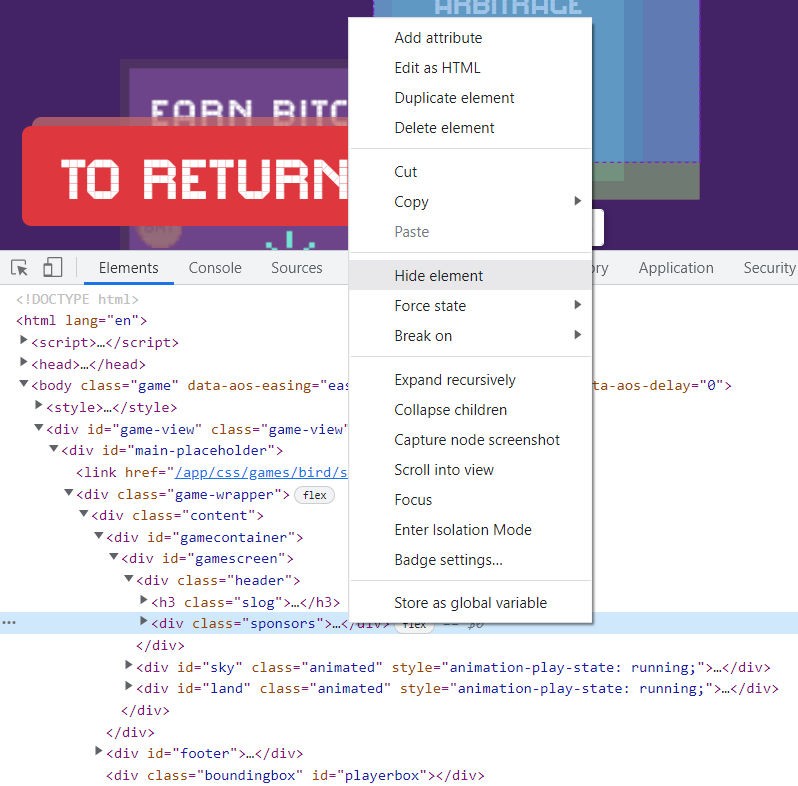Collapse the gamescreen div arrow

pyautogui.click(x=114, y=556)
